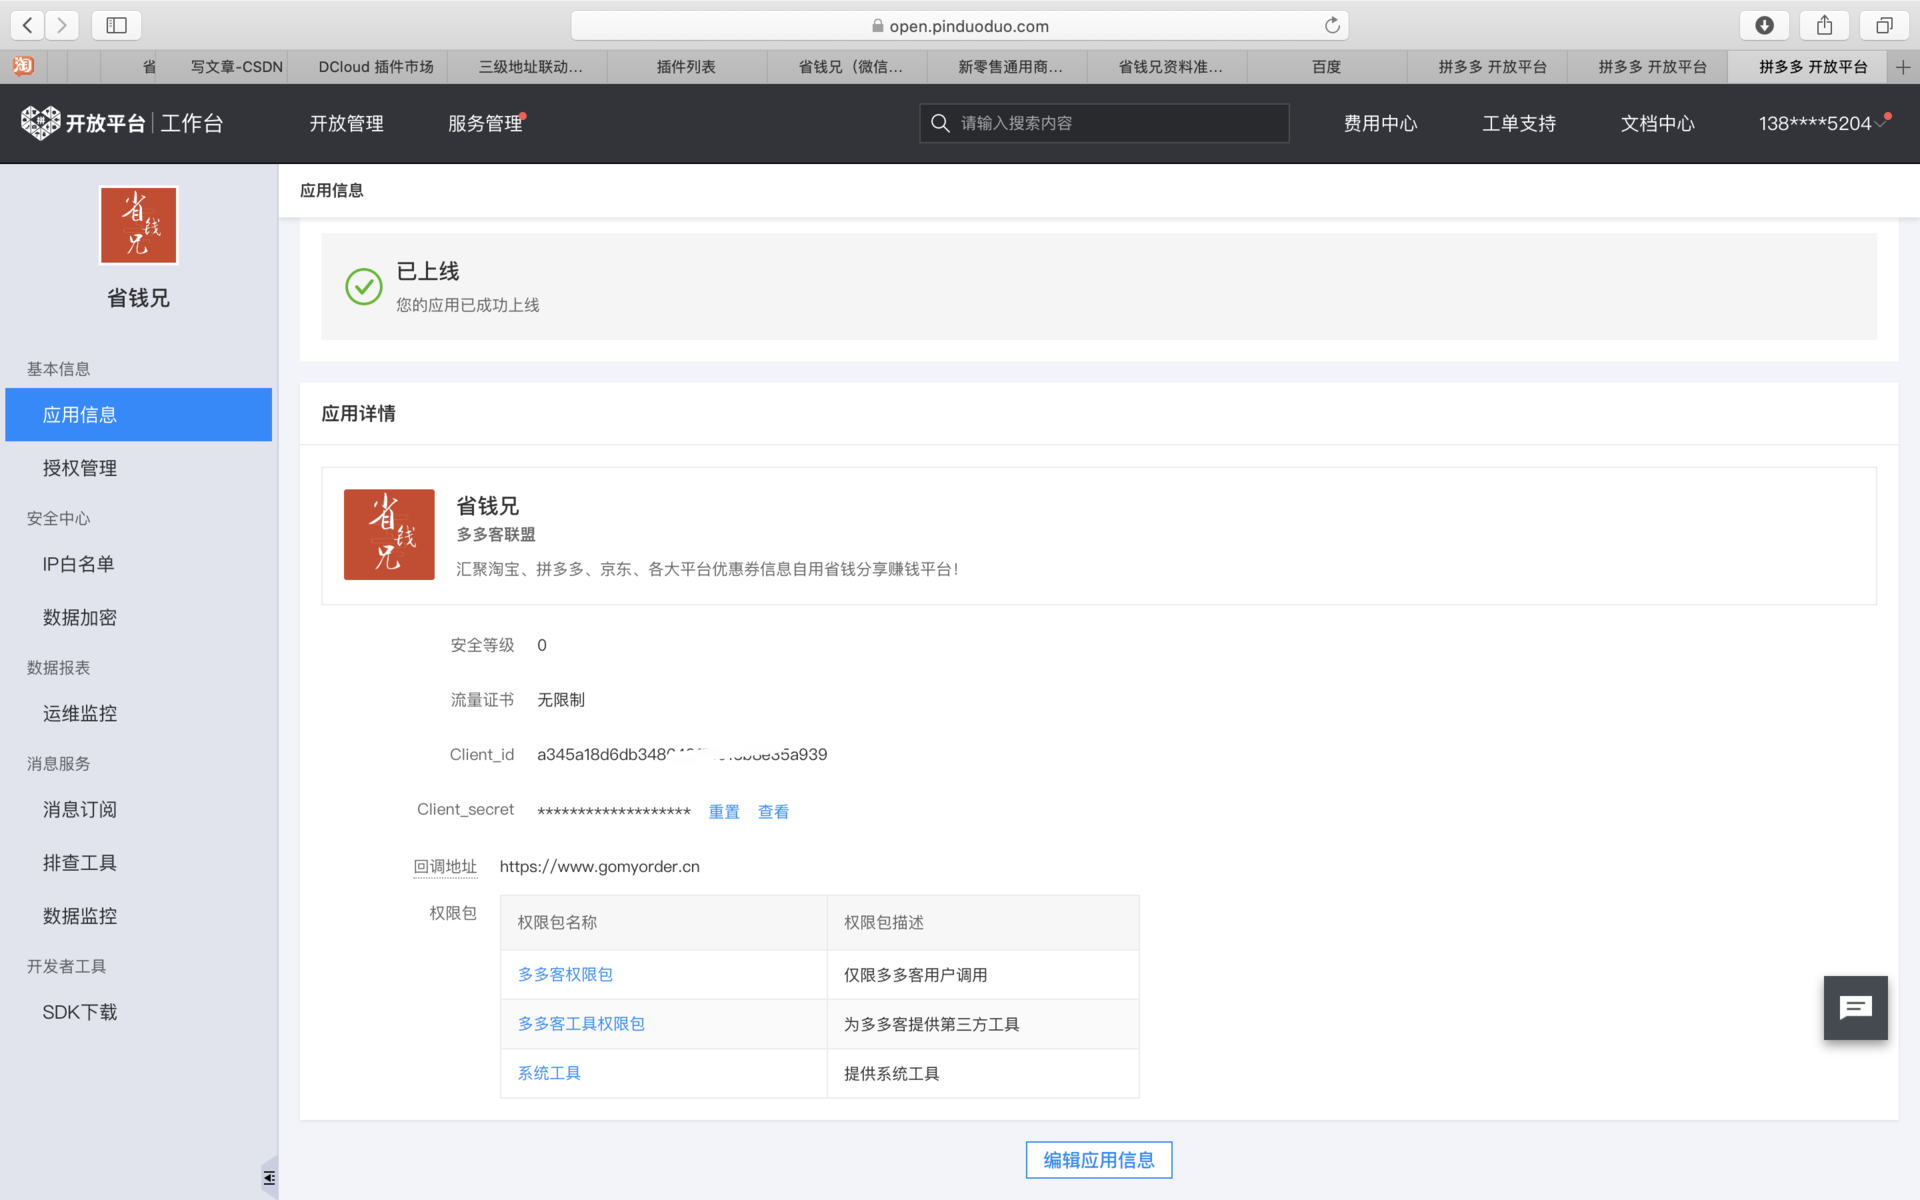
Task: Click the new tab plus button
Action: point(1902,67)
